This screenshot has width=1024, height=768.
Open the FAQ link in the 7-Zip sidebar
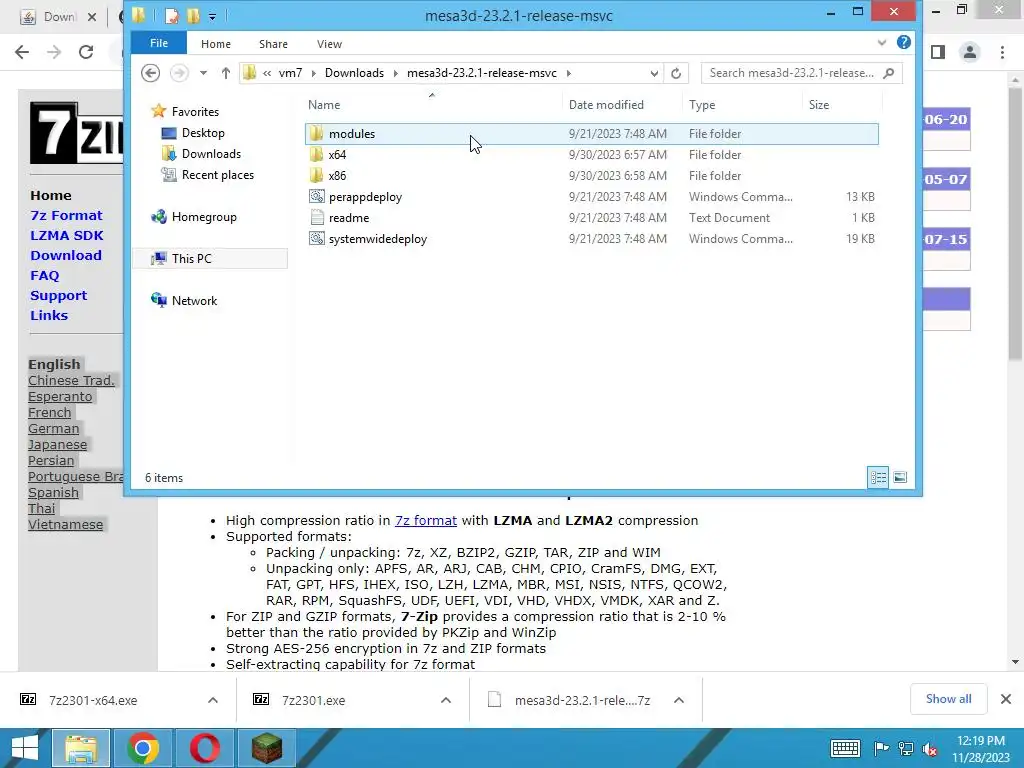(x=44, y=276)
